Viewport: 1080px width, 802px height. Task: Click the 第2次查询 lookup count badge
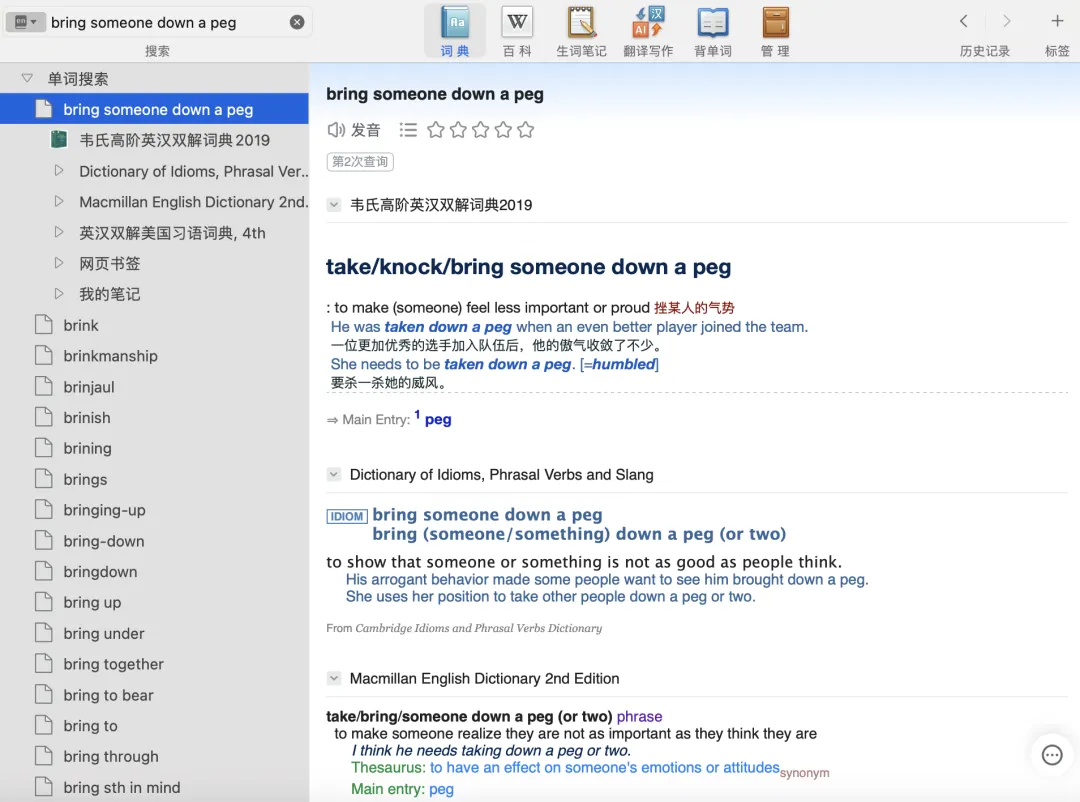pyautogui.click(x=360, y=162)
